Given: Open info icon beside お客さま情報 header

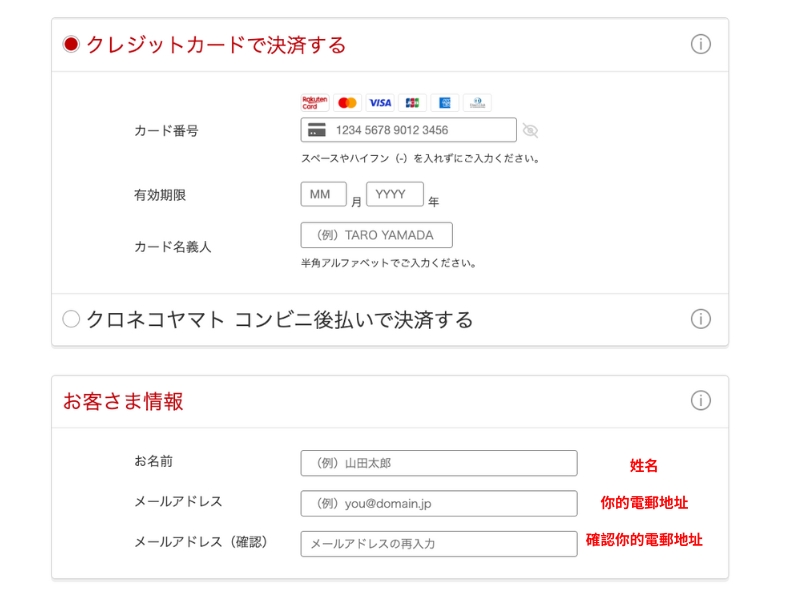Looking at the screenshot, I should tap(701, 401).
